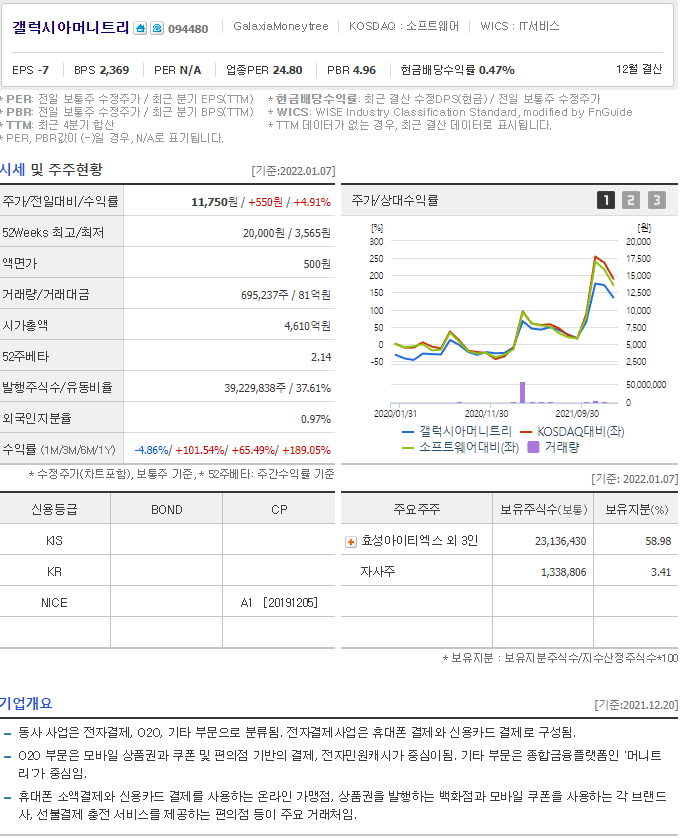
Task: Click the 갤럭시아머니트리 blue legend marker
Action: coord(408,432)
